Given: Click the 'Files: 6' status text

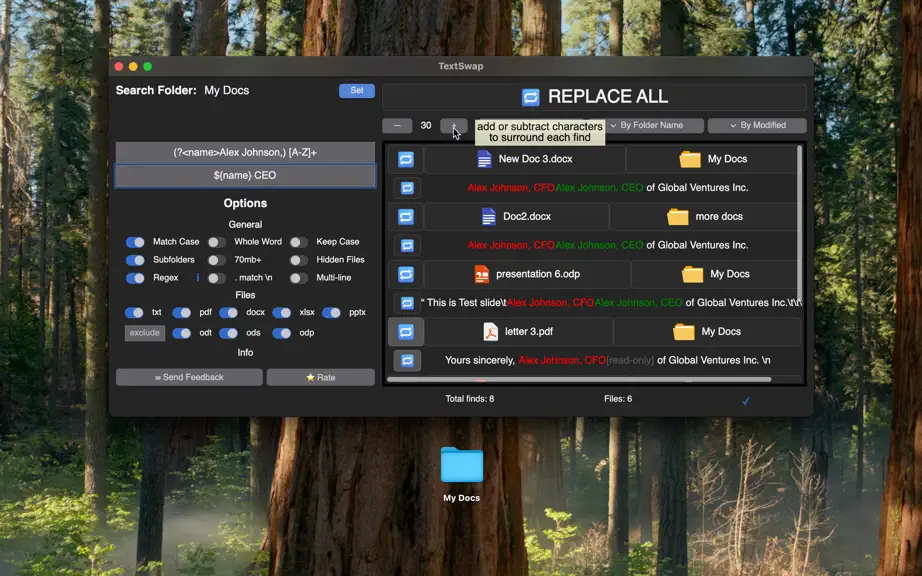Looking at the screenshot, I should coord(618,399).
